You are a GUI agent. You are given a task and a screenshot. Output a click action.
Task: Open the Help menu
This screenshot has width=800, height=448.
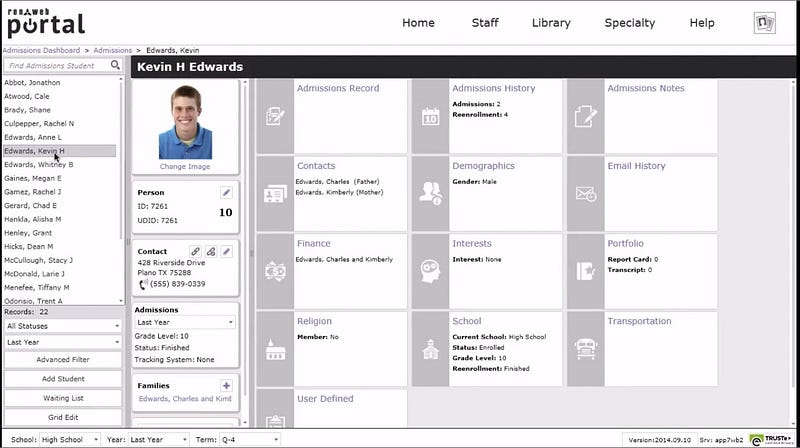tap(702, 23)
